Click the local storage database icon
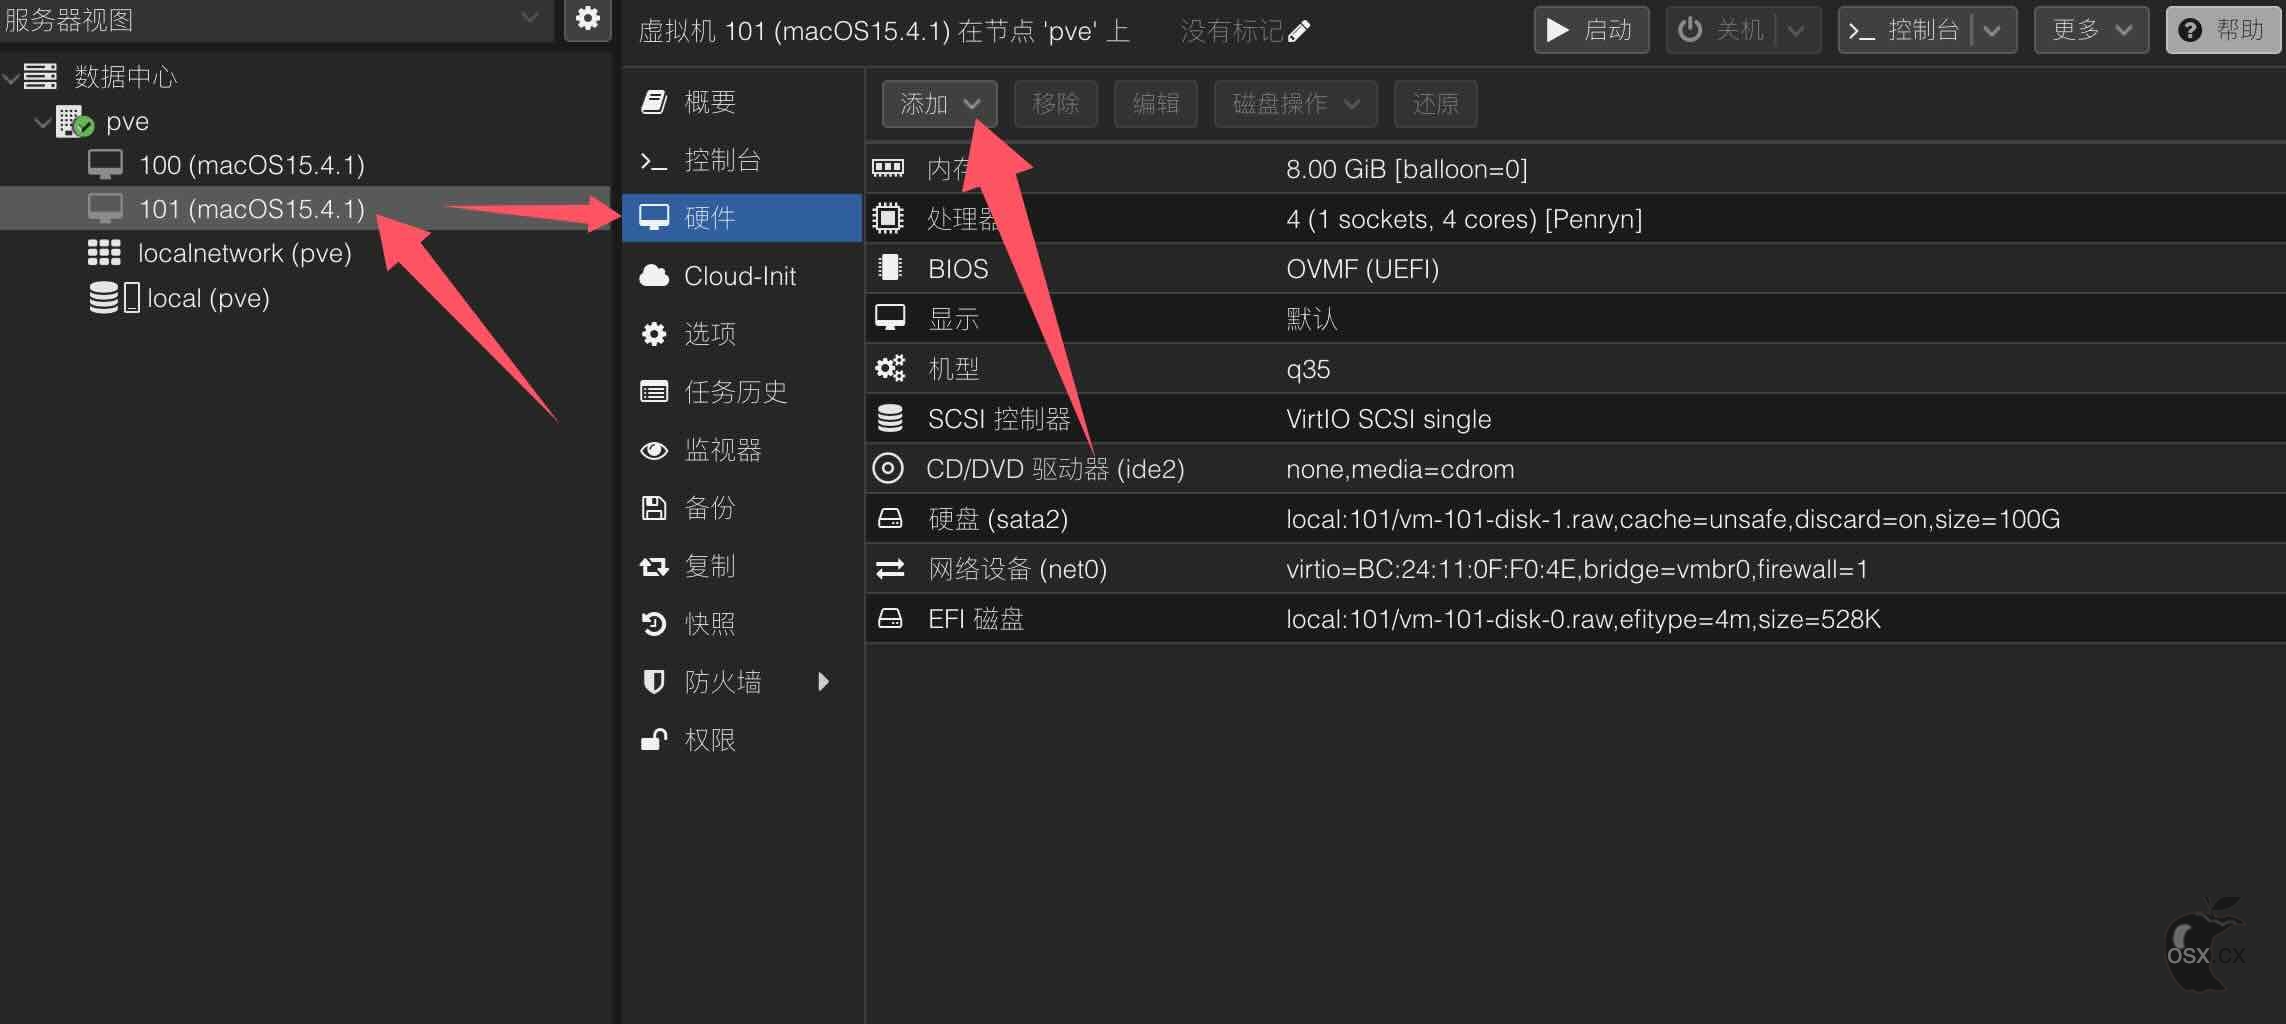This screenshot has height=1024, width=2286. (x=104, y=297)
